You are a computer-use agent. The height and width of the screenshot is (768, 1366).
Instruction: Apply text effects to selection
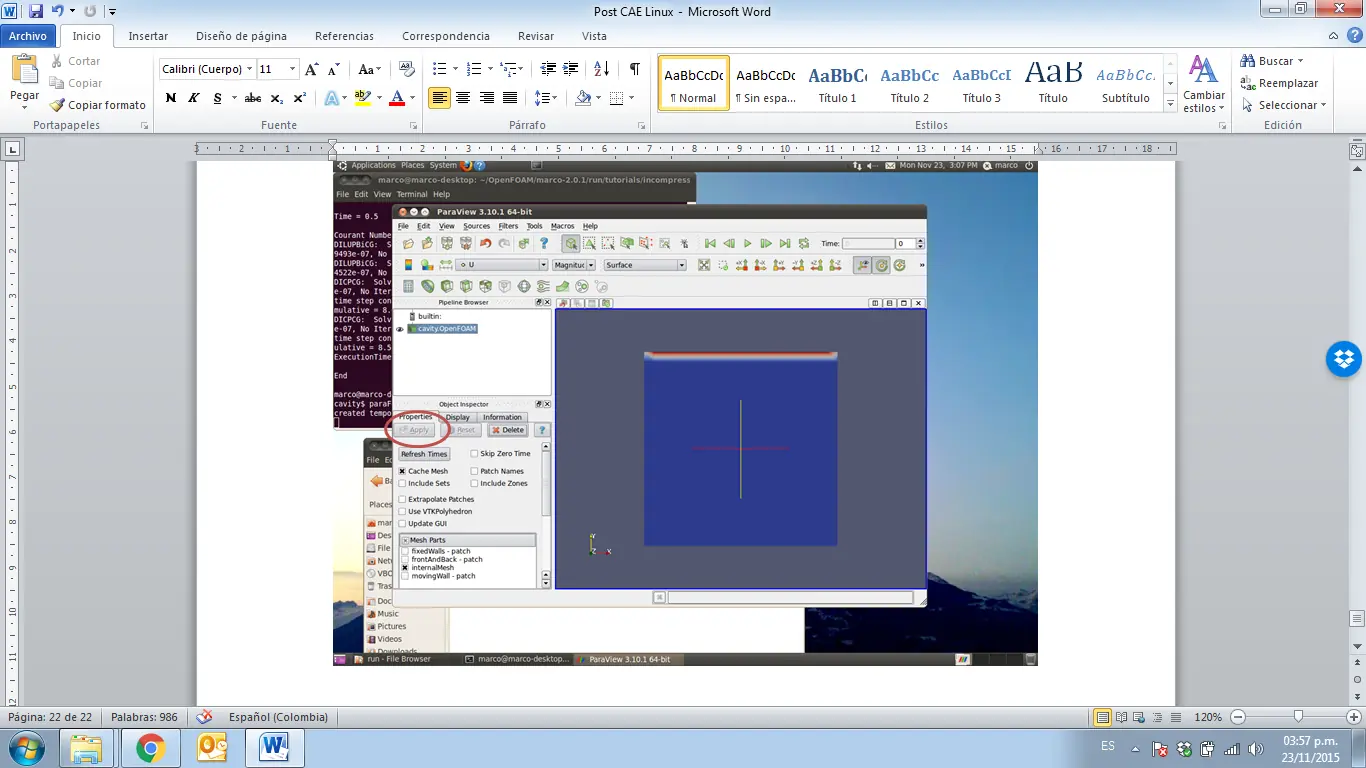332,98
